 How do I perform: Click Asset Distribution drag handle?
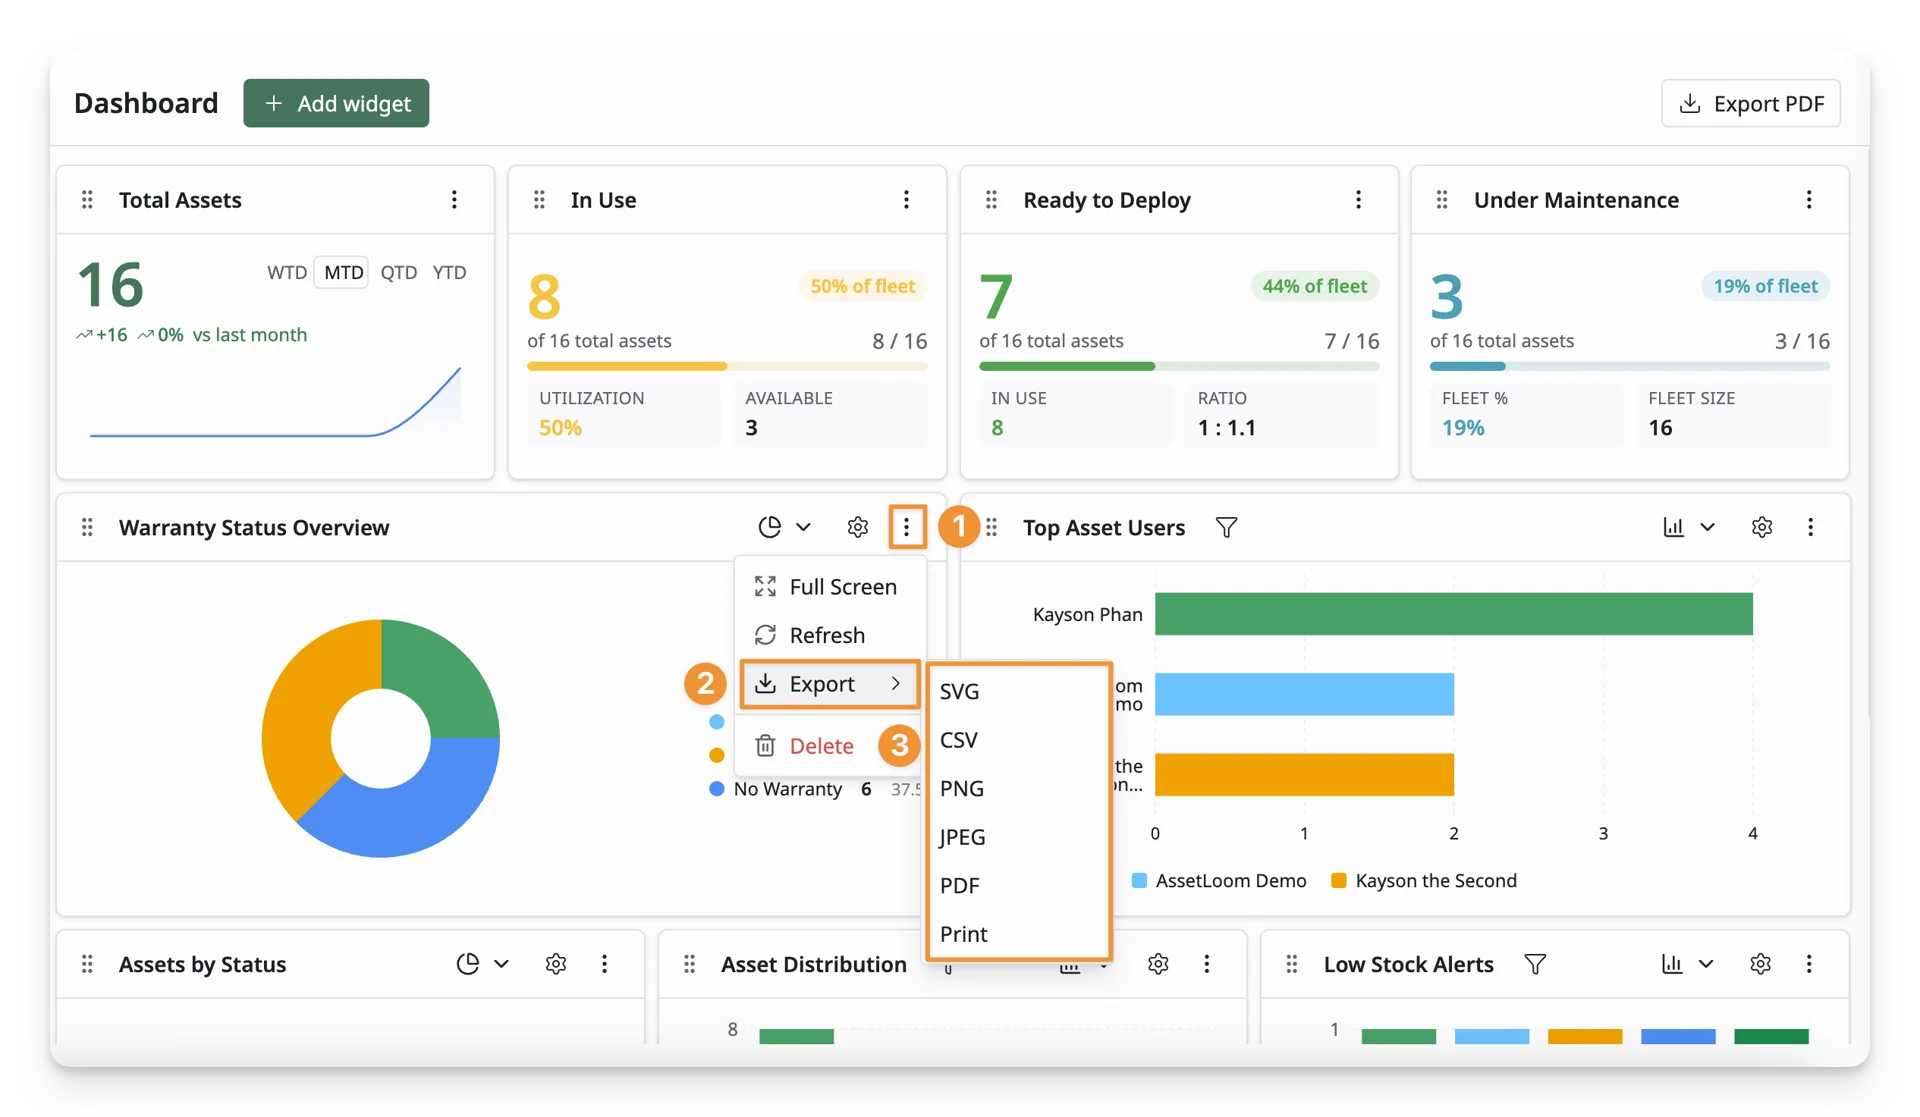point(689,964)
